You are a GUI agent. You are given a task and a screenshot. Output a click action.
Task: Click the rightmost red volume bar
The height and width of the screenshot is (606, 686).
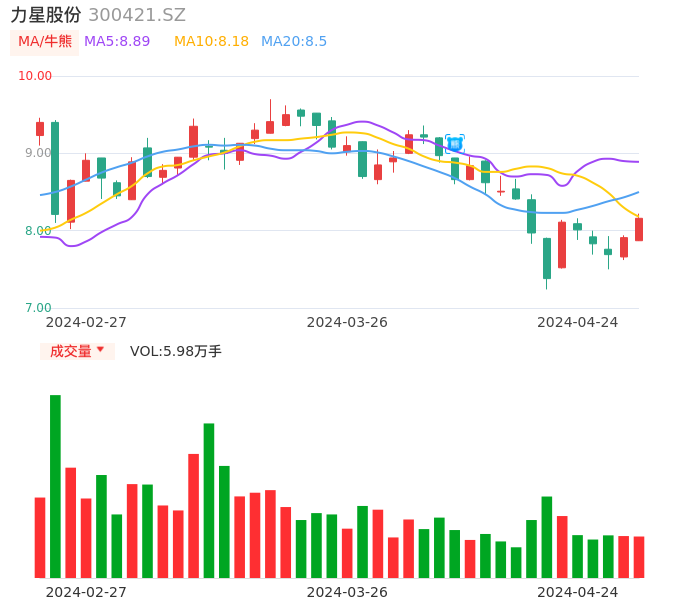(x=639, y=557)
